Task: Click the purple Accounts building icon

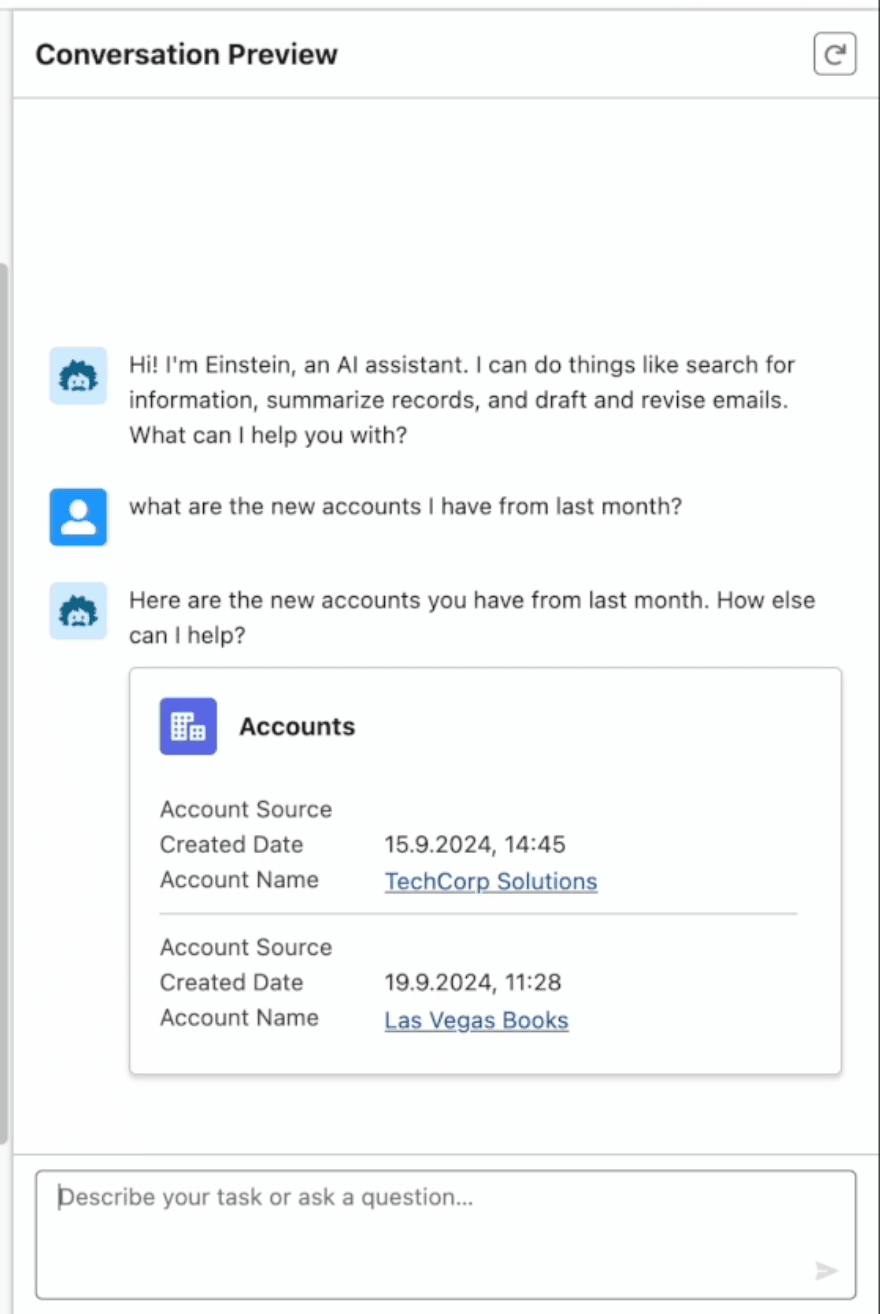Action: coord(188,726)
